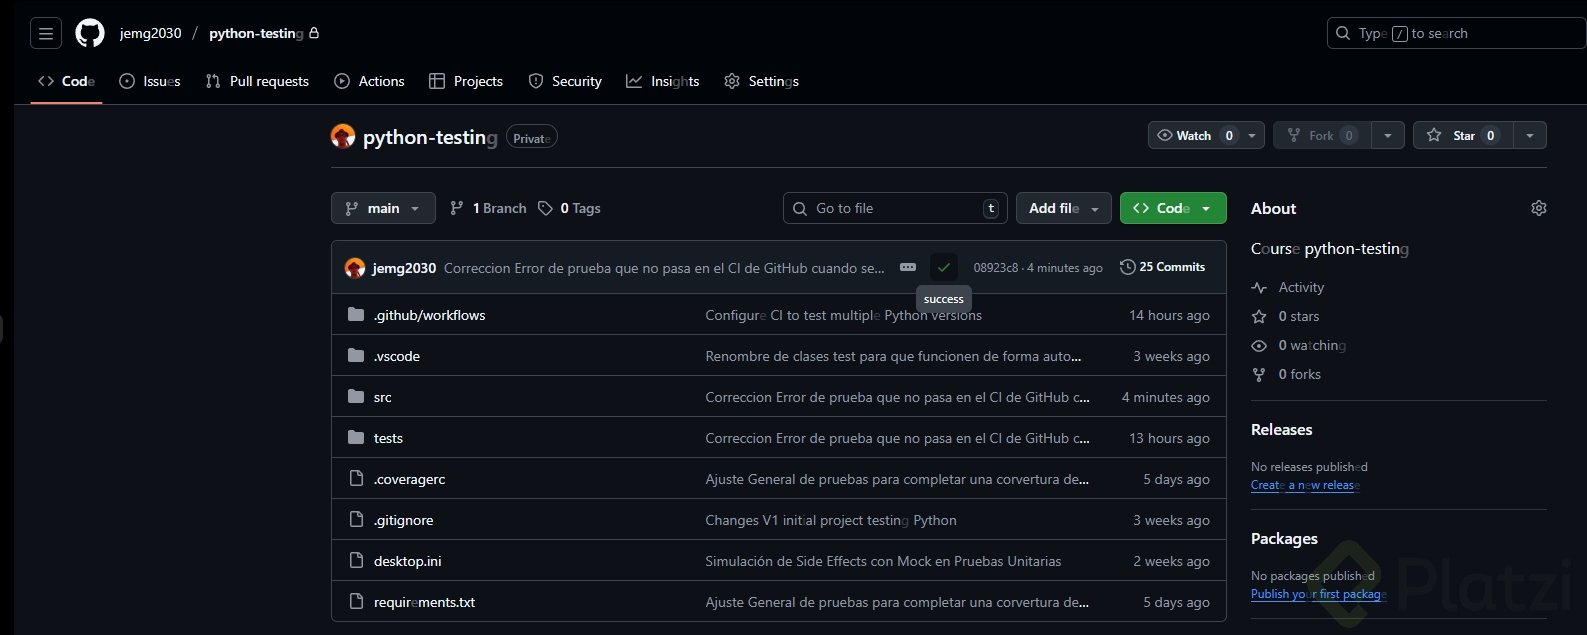The height and width of the screenshot is (635, 1587).
Task: Switch to the Actions tab
Action: (x=369, y=81)
